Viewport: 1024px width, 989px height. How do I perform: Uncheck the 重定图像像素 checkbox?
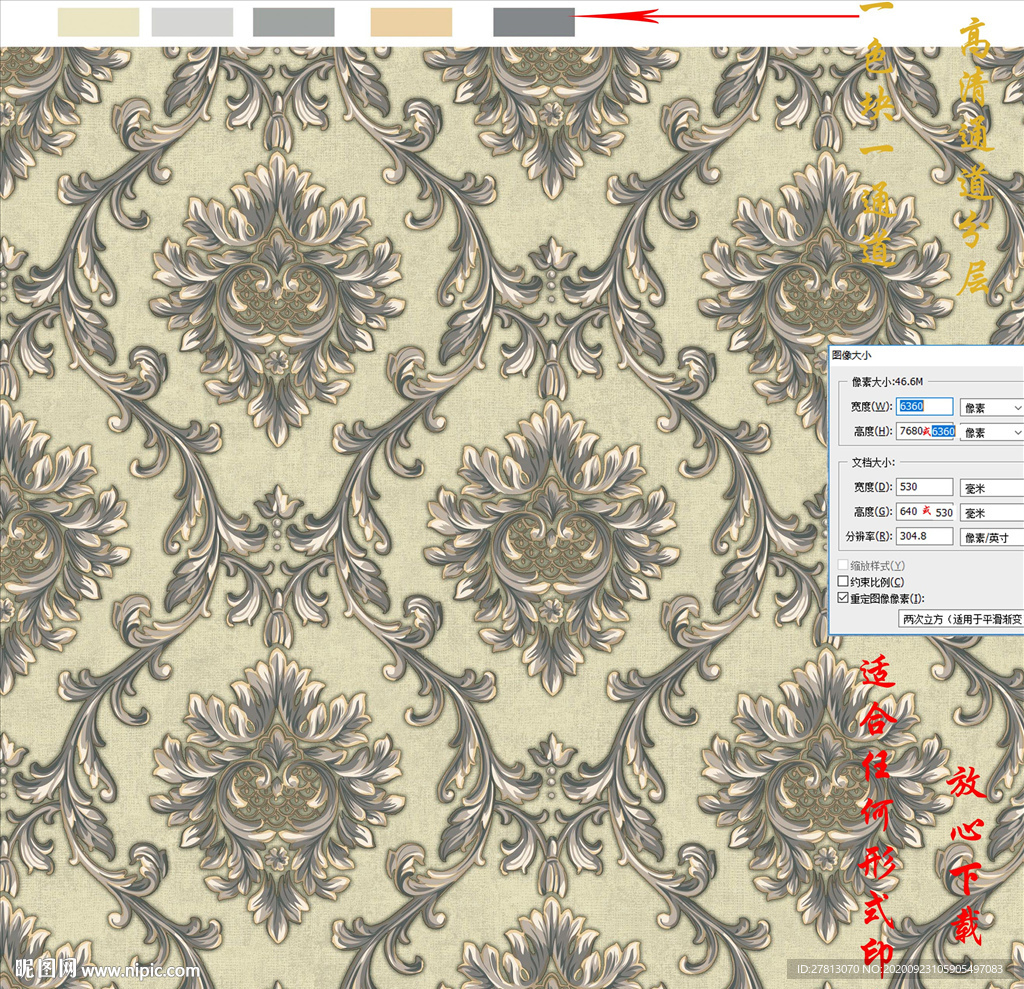click(x=843, y=598)
